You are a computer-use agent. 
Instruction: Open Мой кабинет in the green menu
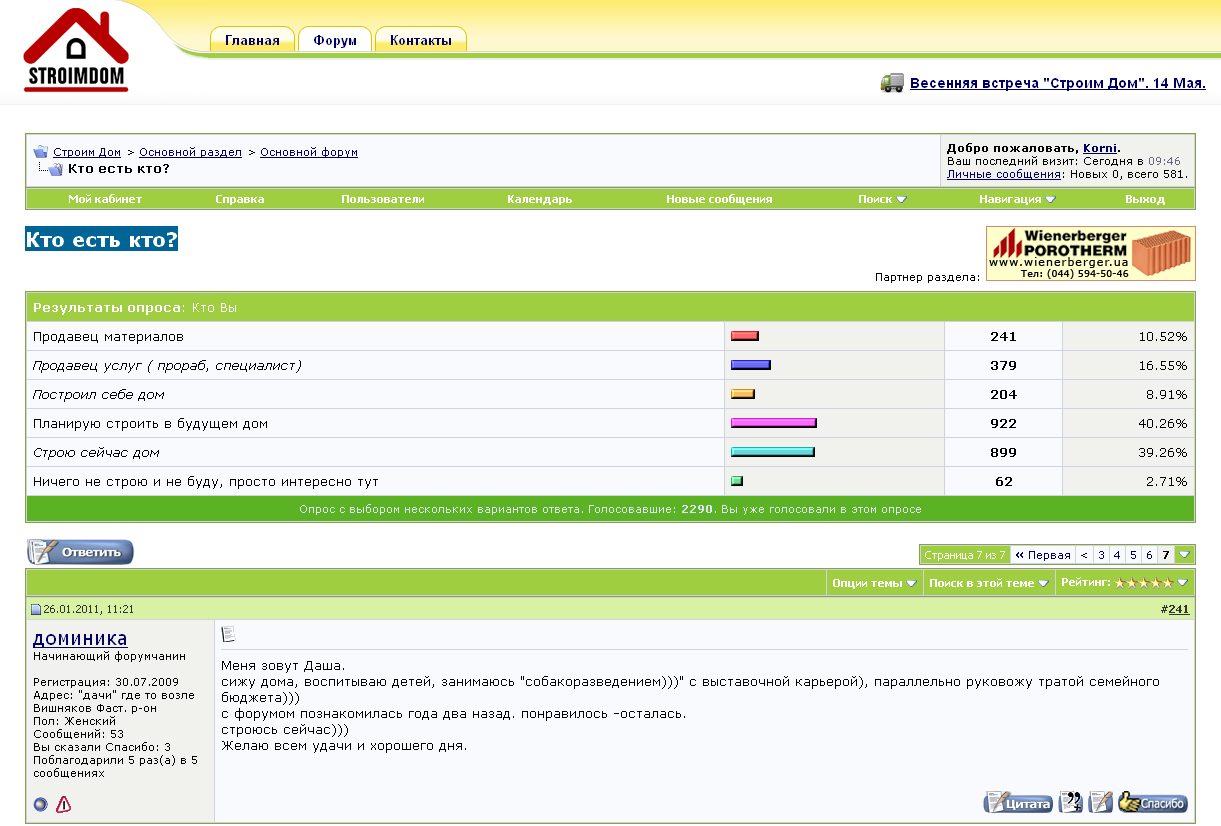[x=105, y=199]
